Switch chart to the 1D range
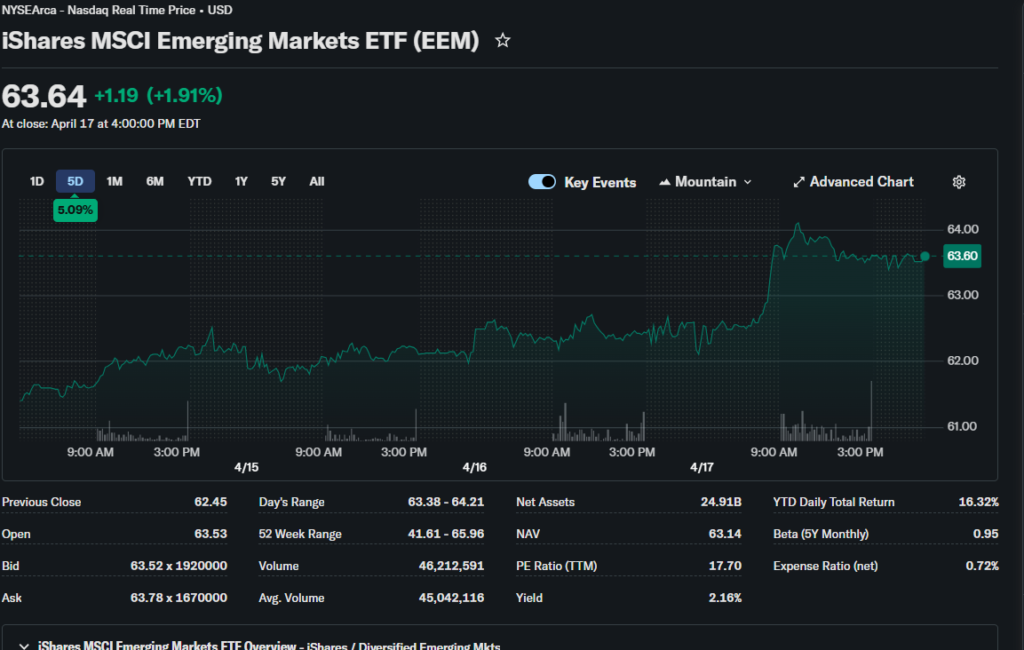The width and height of the screenshot is (1024, 650). click(x=37, y=181)
